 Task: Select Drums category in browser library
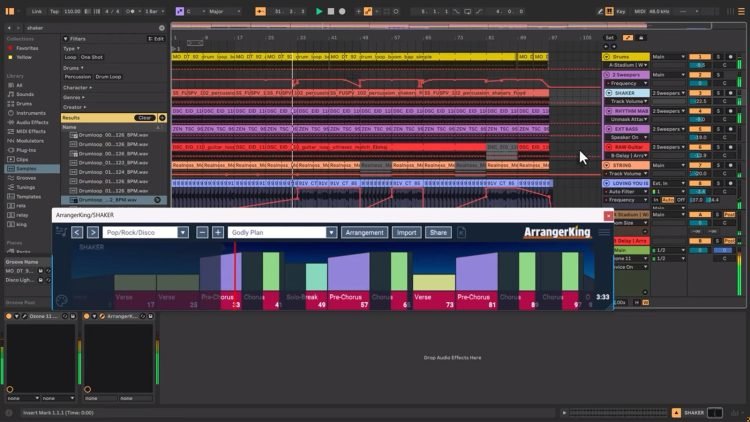coord(24,103)
